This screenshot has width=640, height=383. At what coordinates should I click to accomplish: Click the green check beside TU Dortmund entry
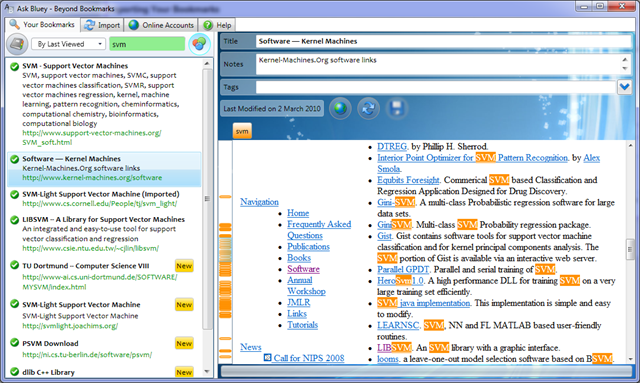[x=14, y=265]
